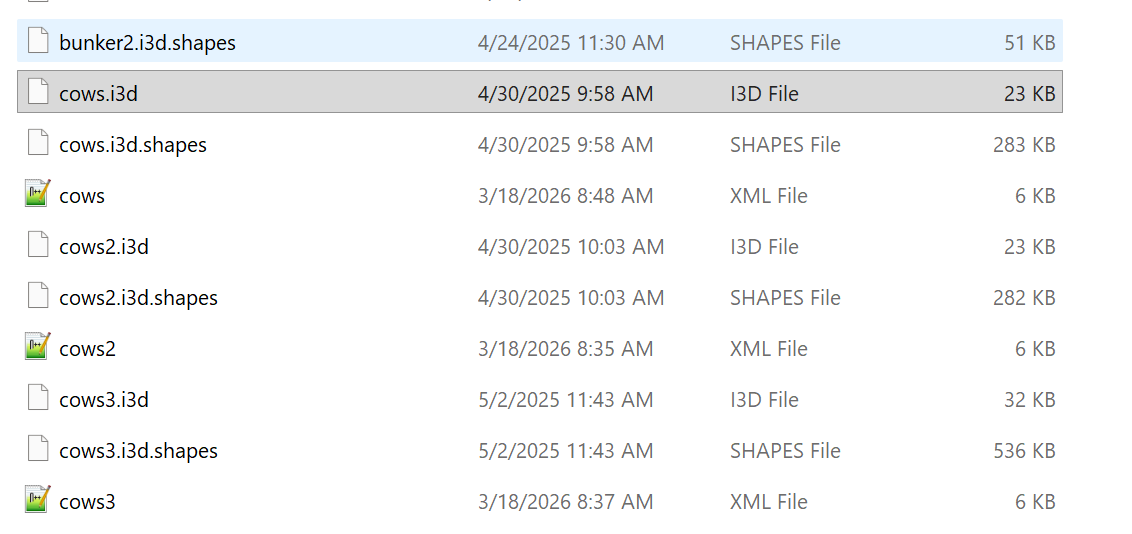
Task: Click the 5/2/2025 11:43 AM date of cows3.i3d
Action: (565, 400)
